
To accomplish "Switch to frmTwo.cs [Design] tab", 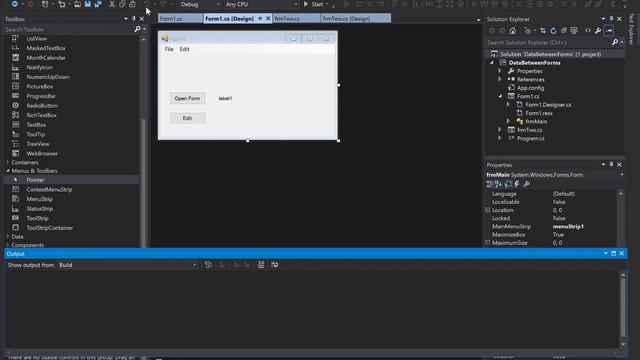I will (356, 19).
